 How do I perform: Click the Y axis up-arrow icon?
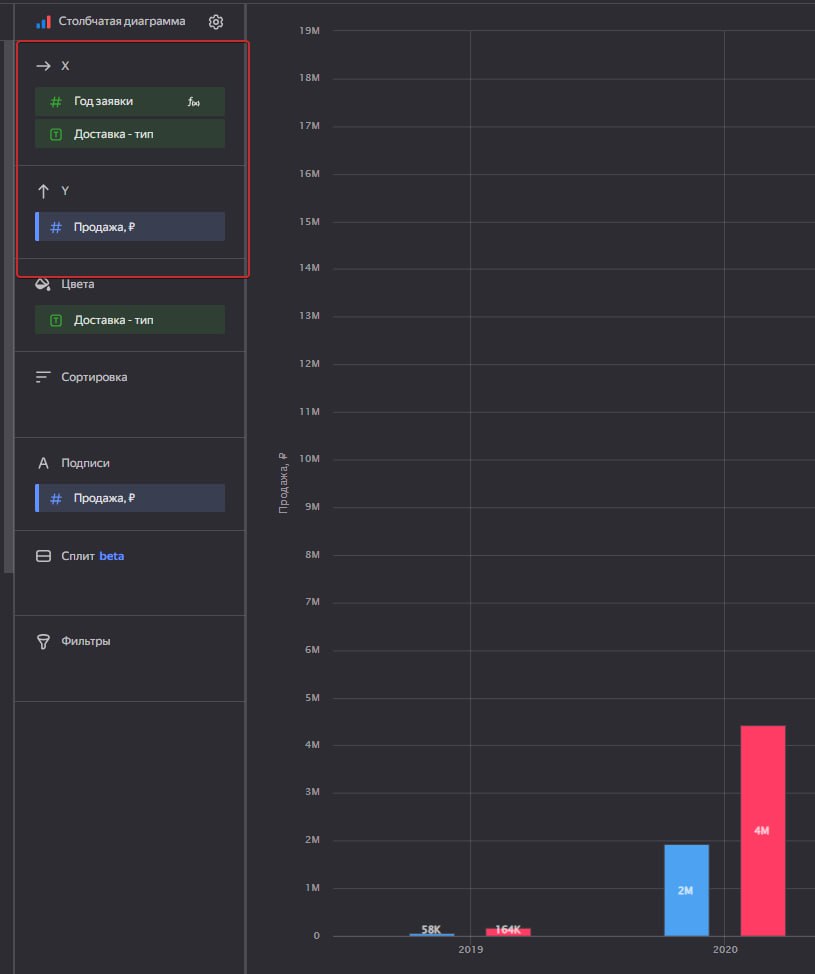[43, 191]
